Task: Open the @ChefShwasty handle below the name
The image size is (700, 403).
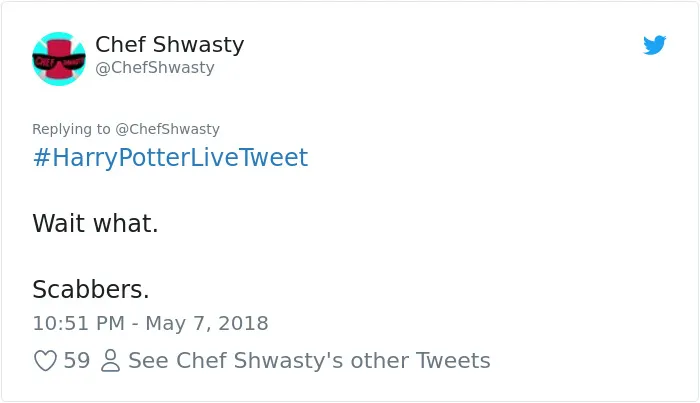Action: pyautogui.click(x=155, y=67)
